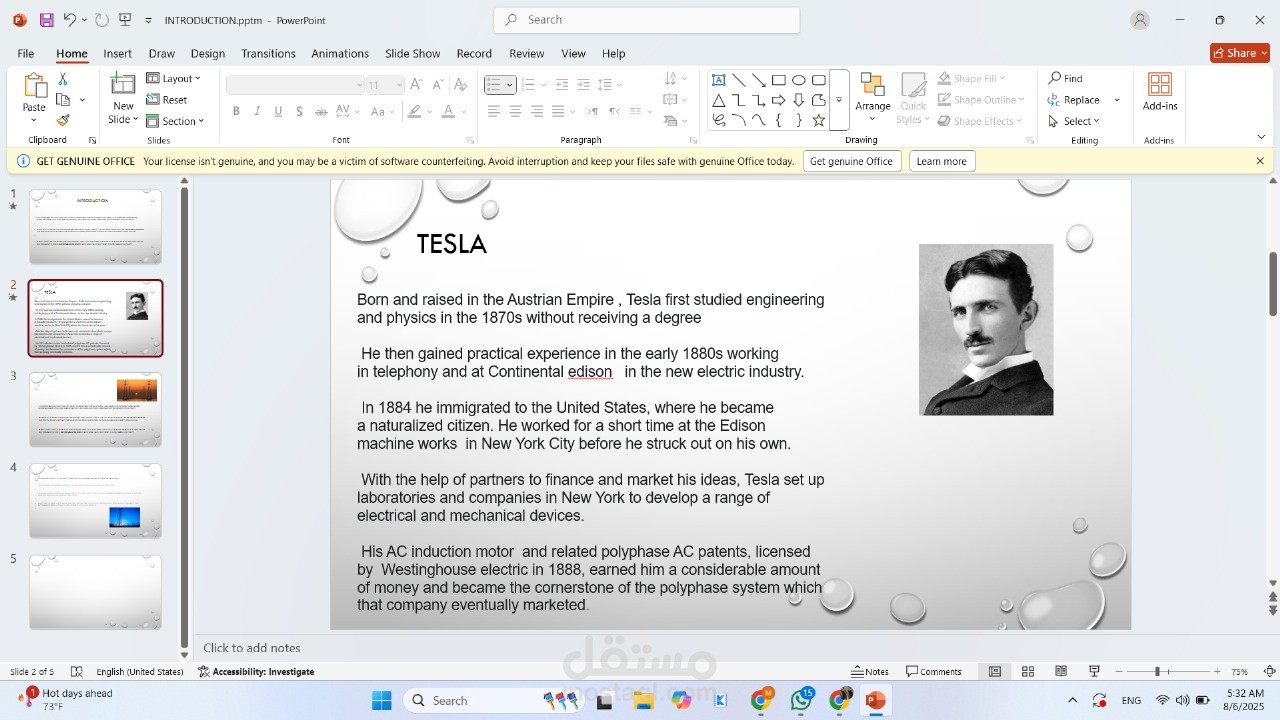Select the Down Arrow block shape

[798, 100]
